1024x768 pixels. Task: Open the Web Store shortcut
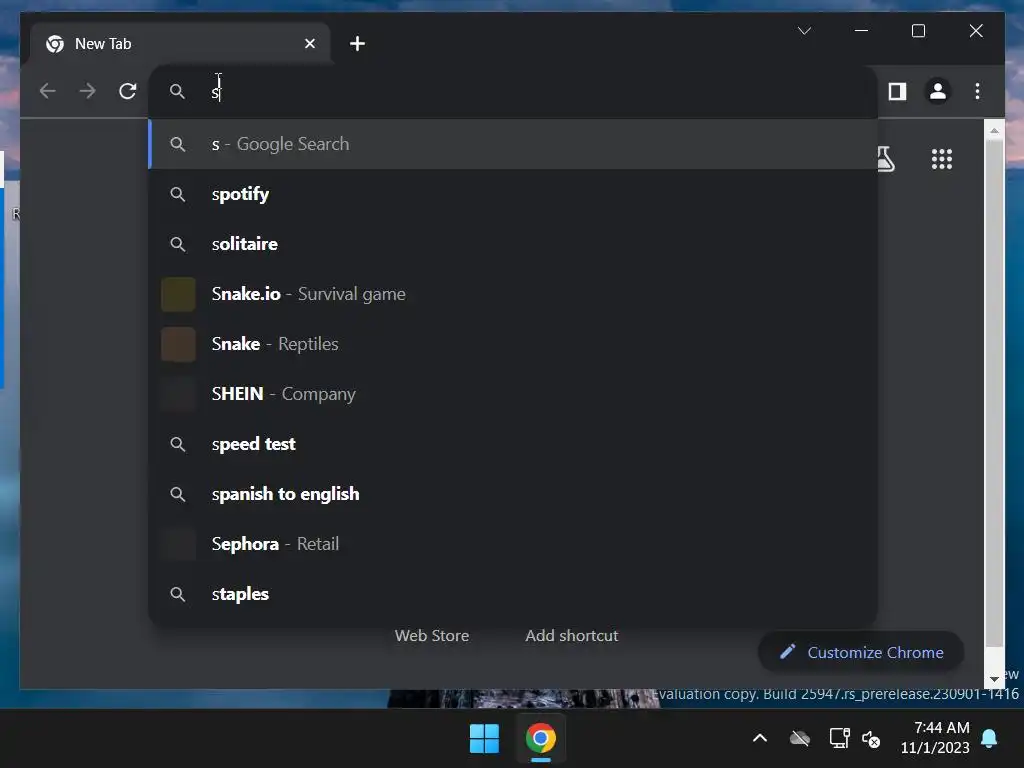point(432,635)
